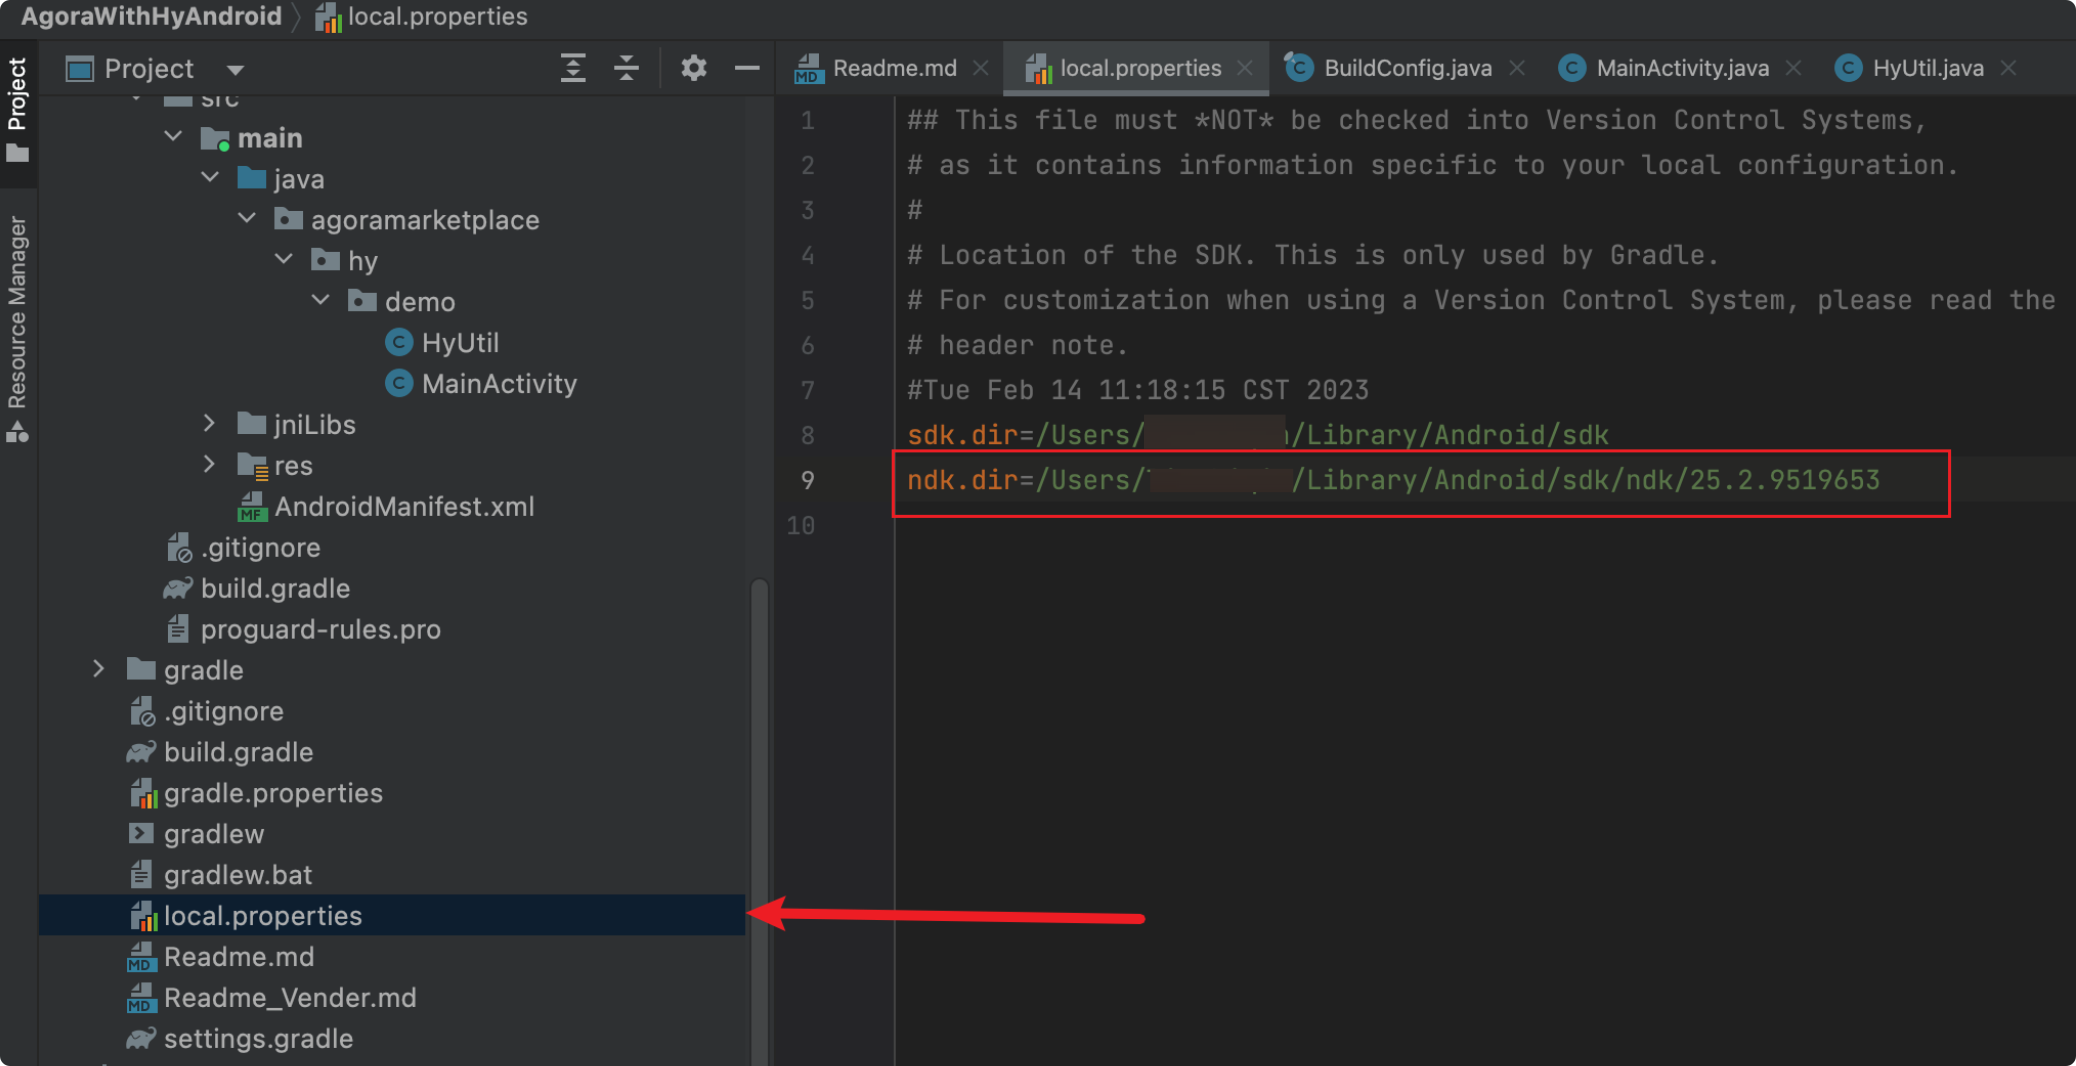This screenshot has width=2076, height=1066.
Task: Select the agoramarketplace package
Action: point(425,220)
